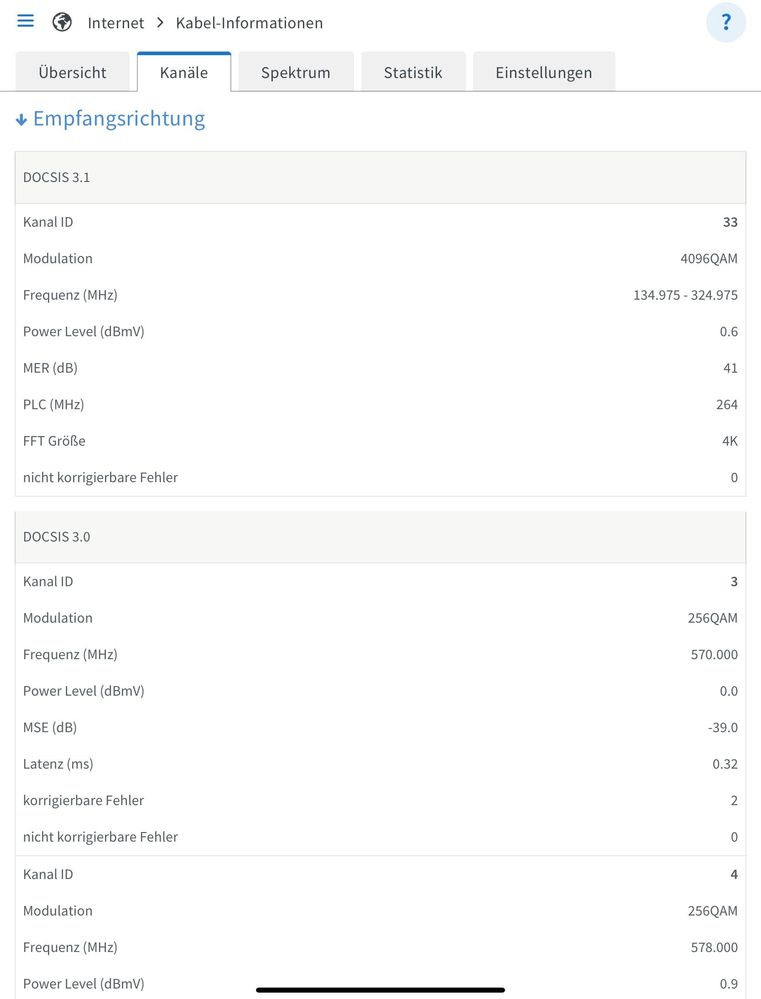The width and height of the screenshot is (761, 999).
Task: Click the Internet breadcrumb link
Action: (115, 22)
